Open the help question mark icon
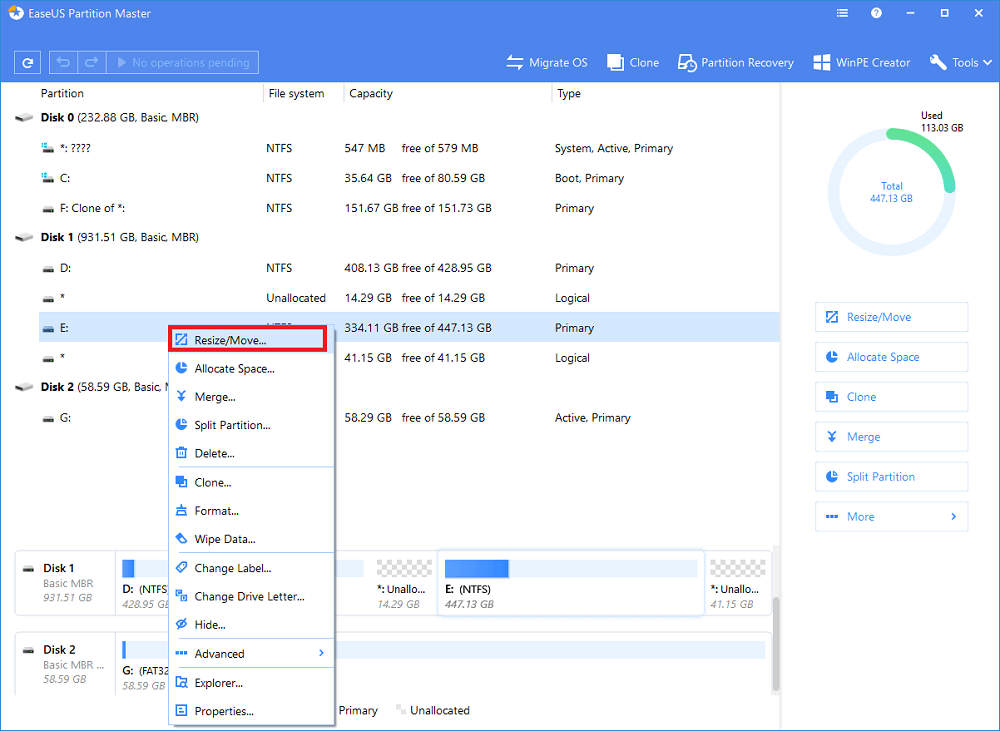This screenshot has height=731, width=1000. coord(876,13)
